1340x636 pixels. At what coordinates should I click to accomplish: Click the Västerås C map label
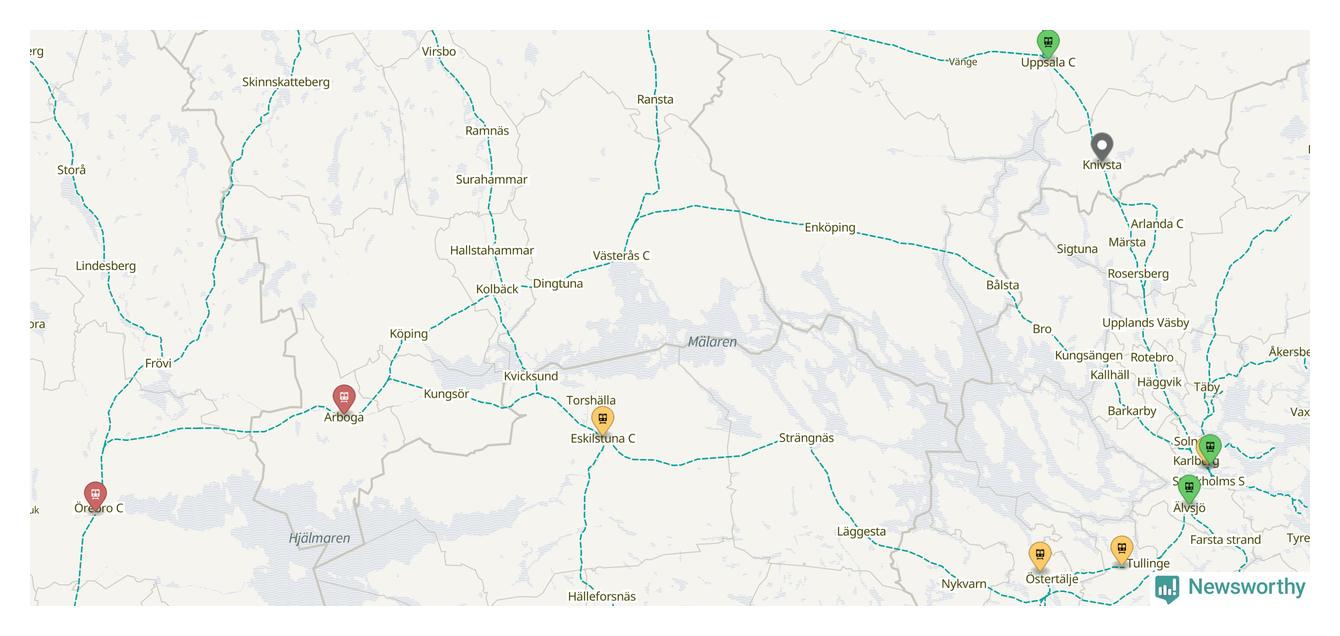click(x=621, y=256)
